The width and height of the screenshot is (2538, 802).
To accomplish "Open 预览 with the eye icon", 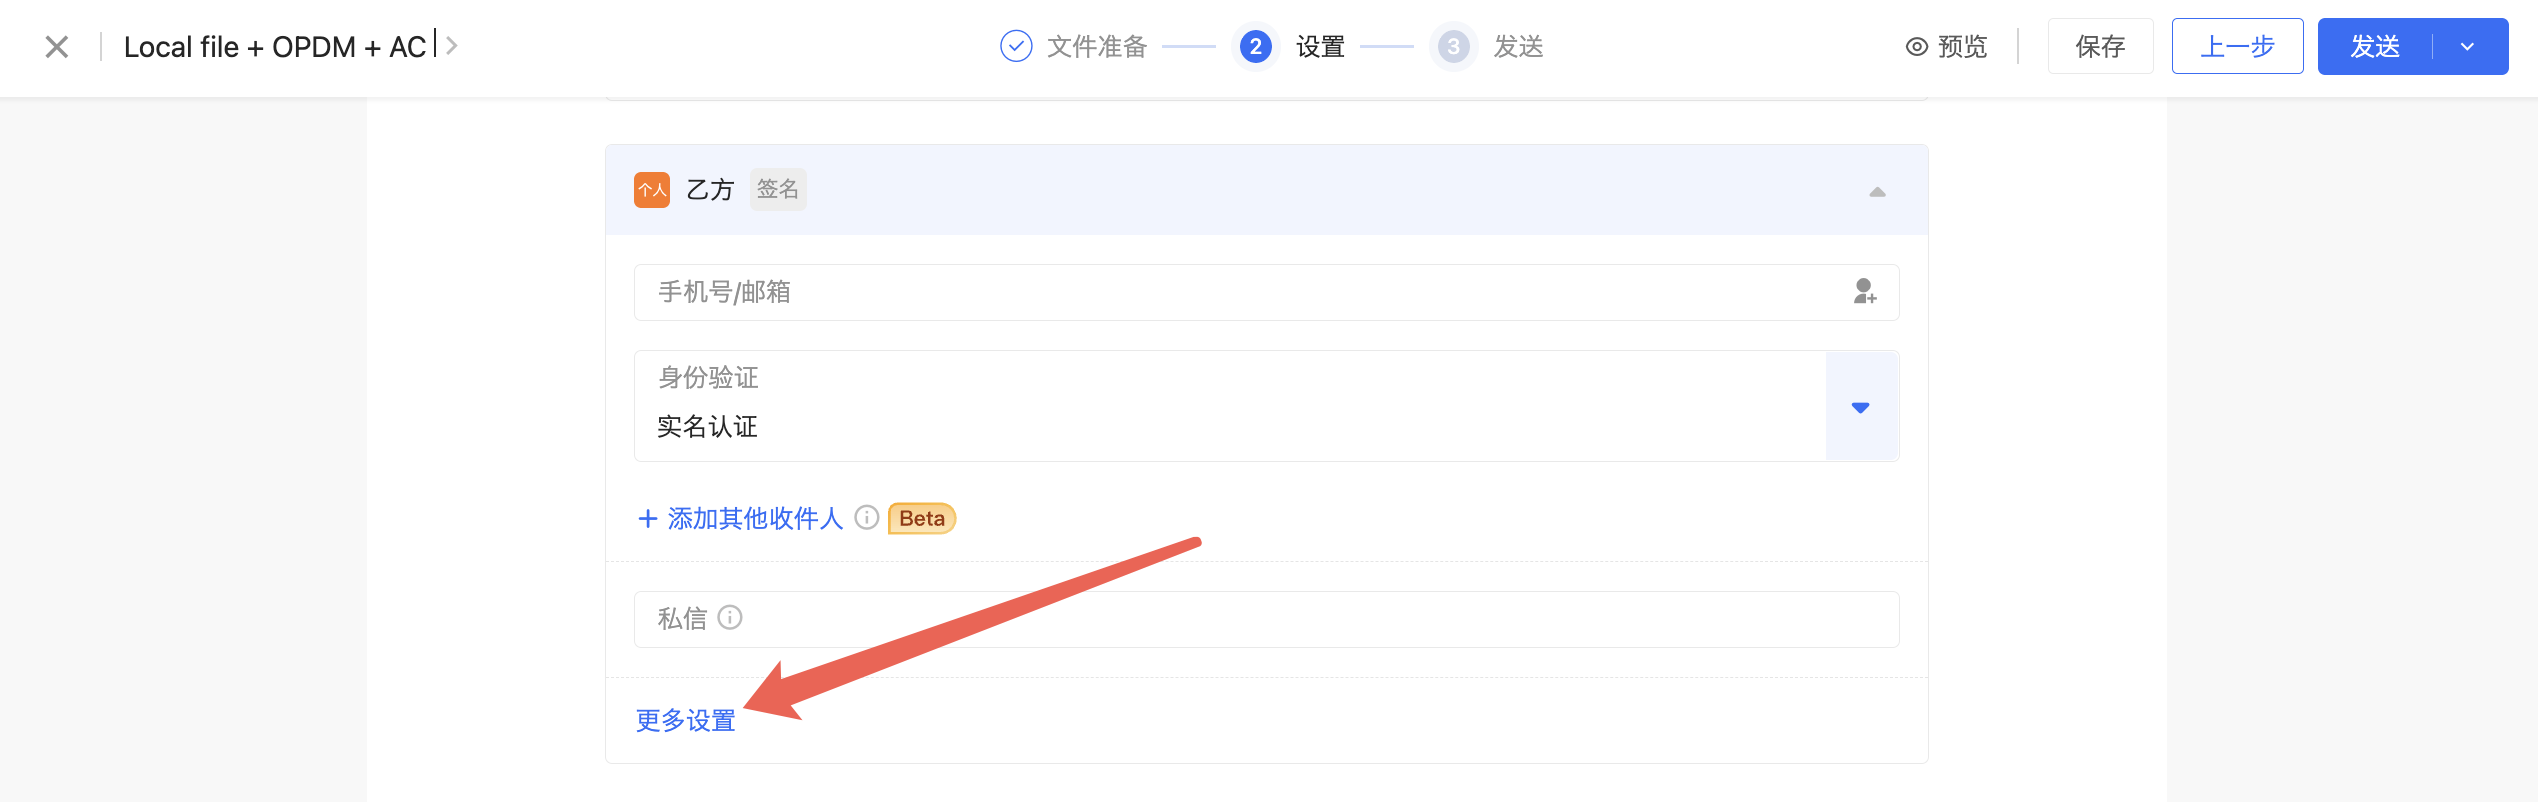I will 1946,47.
